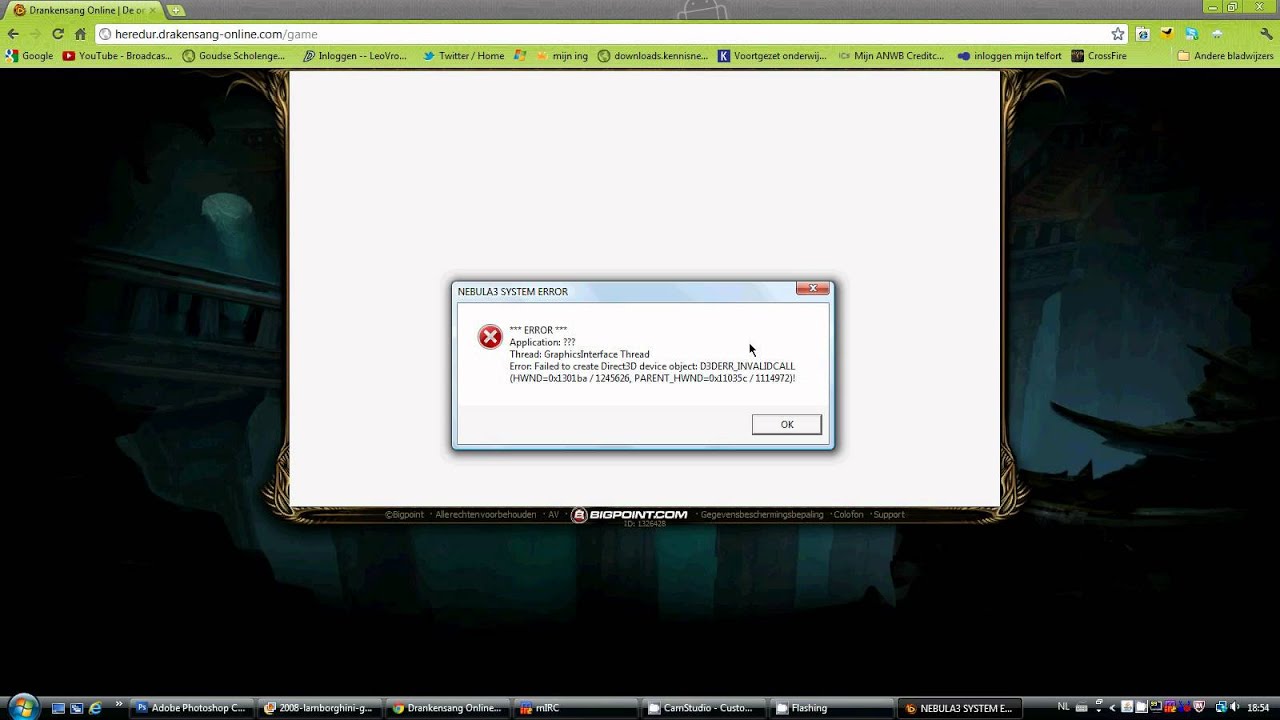Click Switch between windows quick launch icon
1280x720 pixels.
point(76,708)
